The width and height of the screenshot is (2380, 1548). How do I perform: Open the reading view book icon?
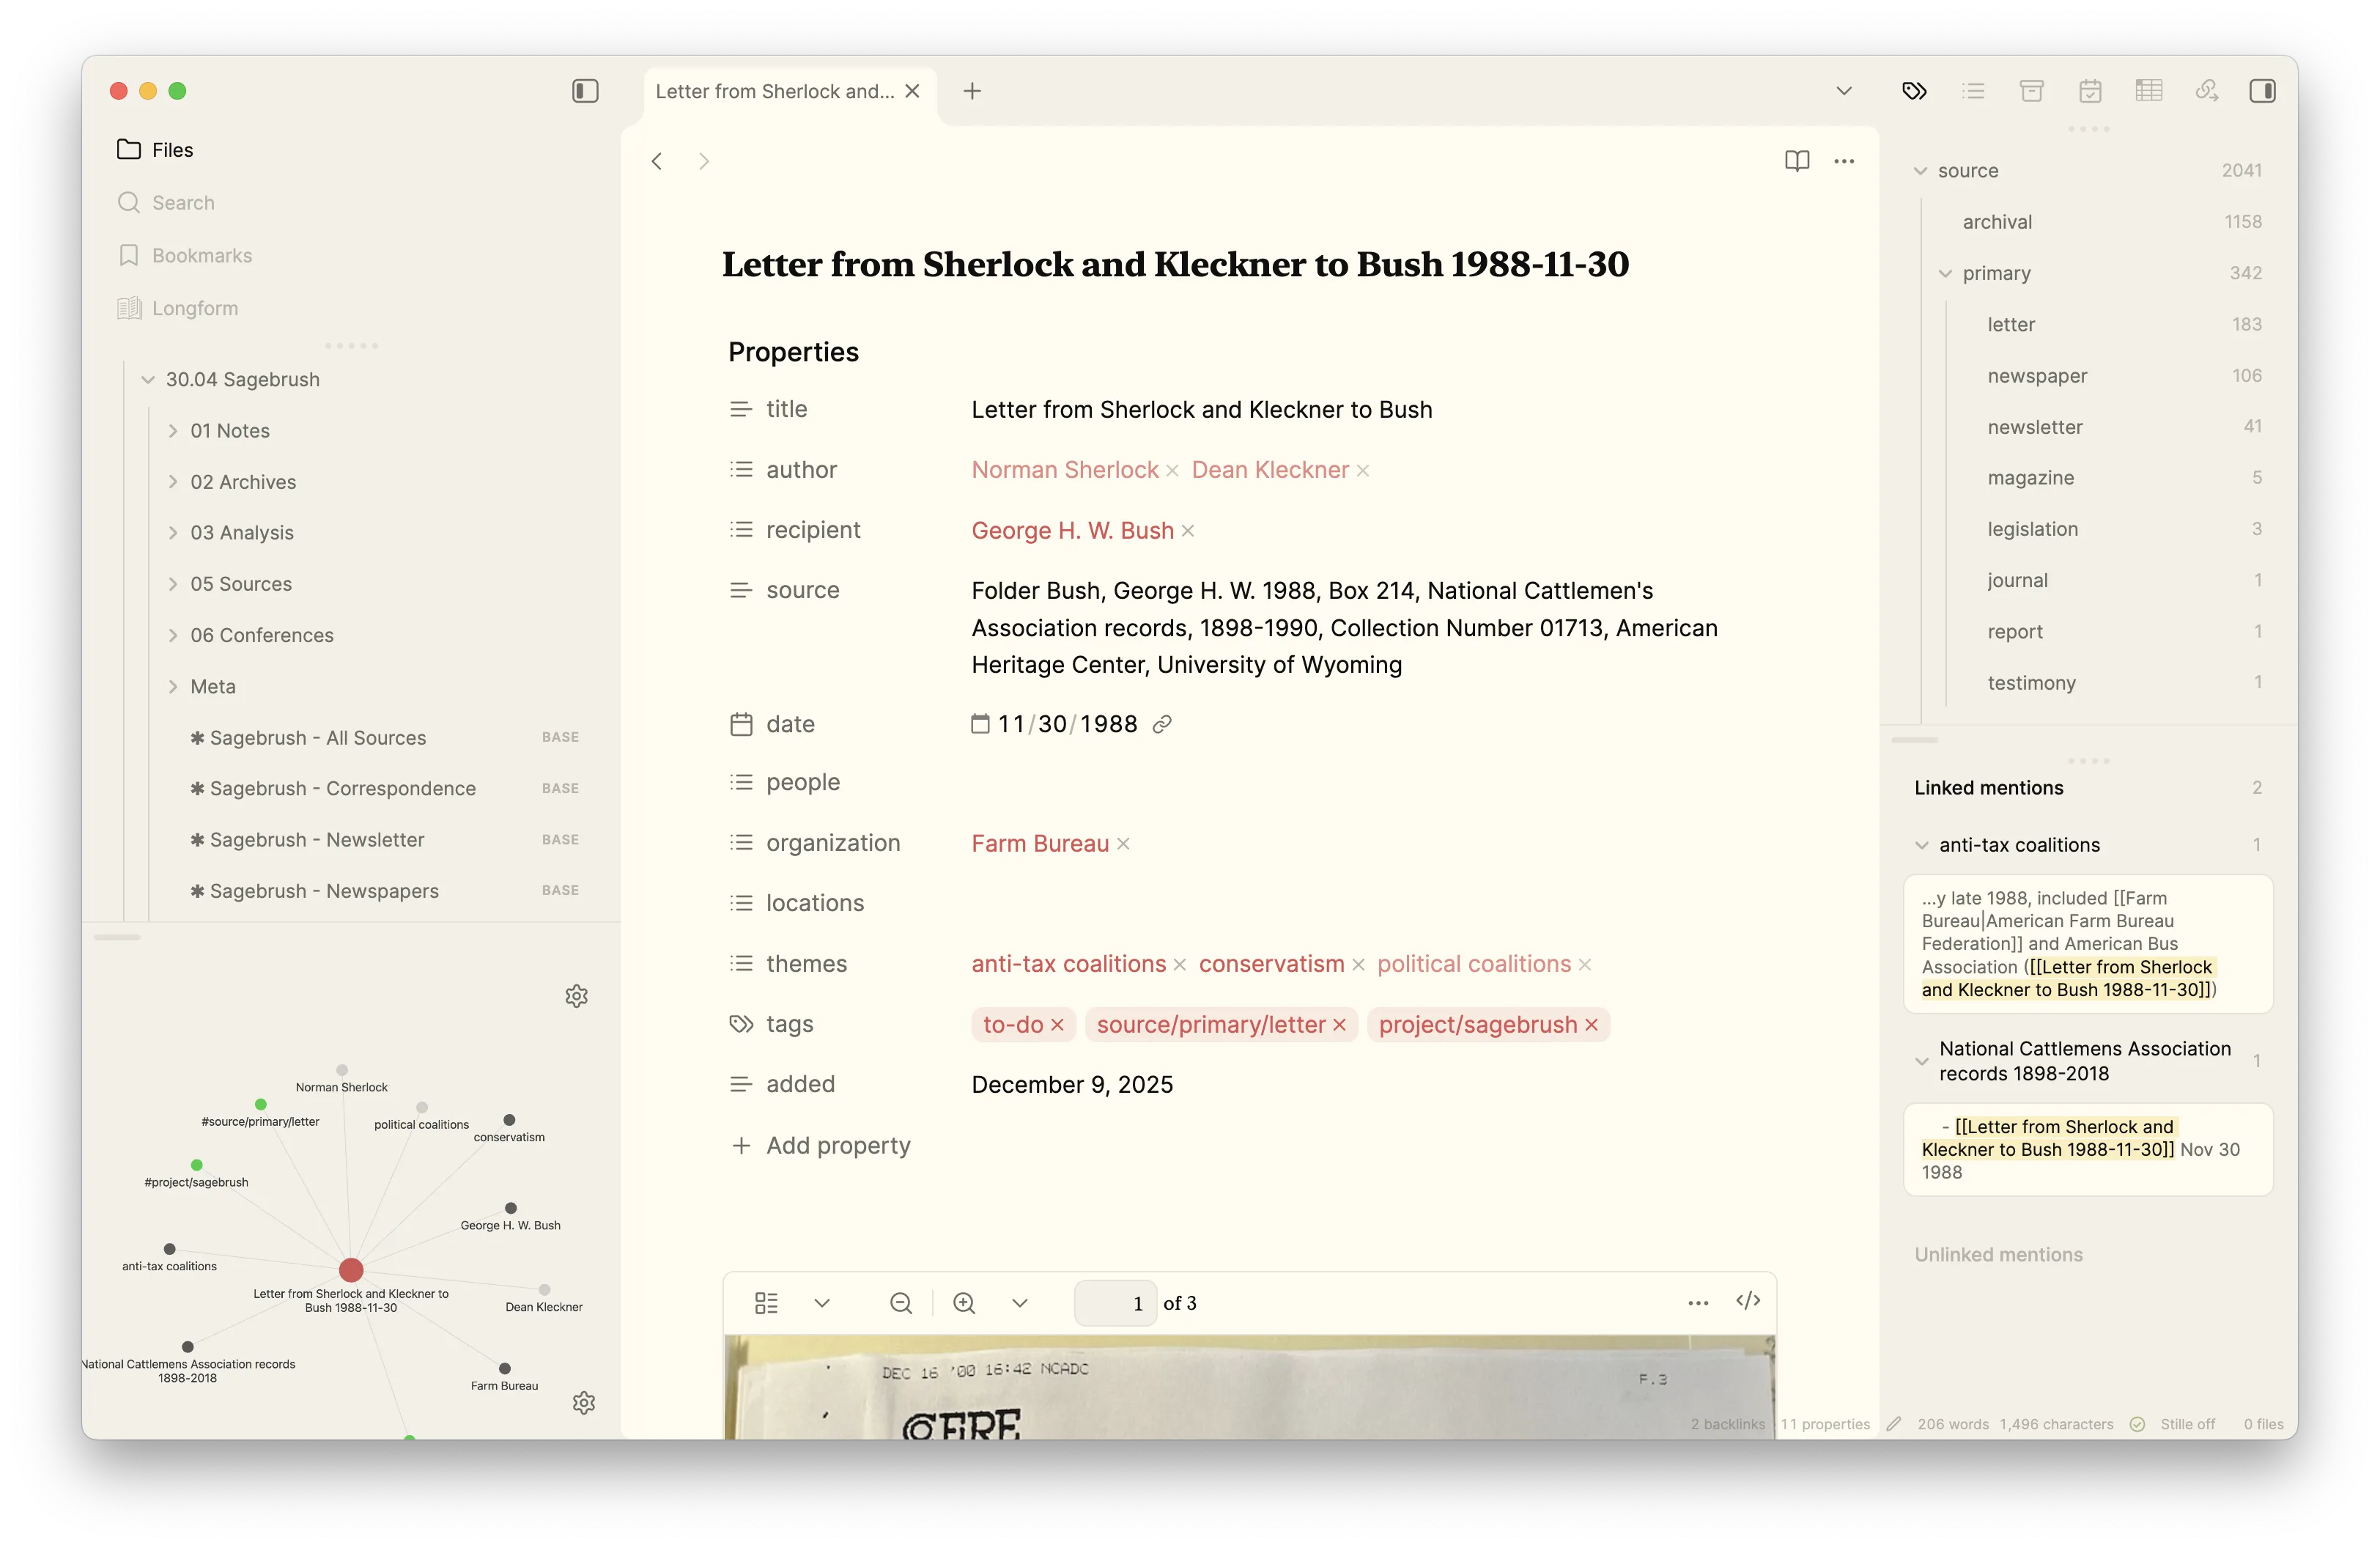(1797, 160)
